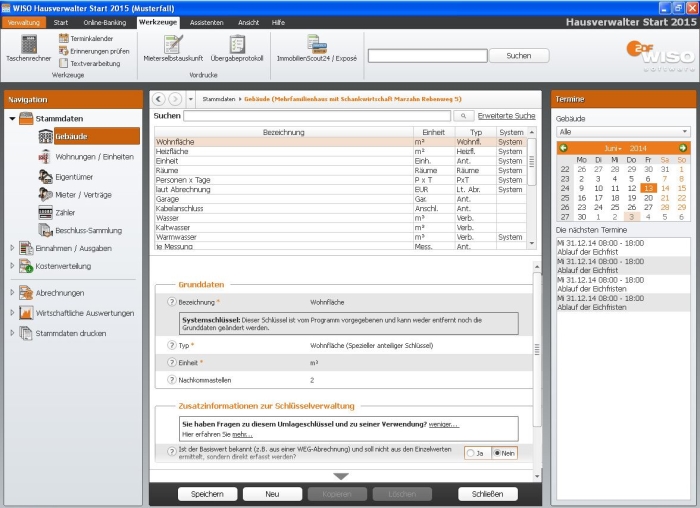Click the Einnahmen / Ausgaben icon
700x508 pixels.
pyautogui.click(x=26, y=248)
